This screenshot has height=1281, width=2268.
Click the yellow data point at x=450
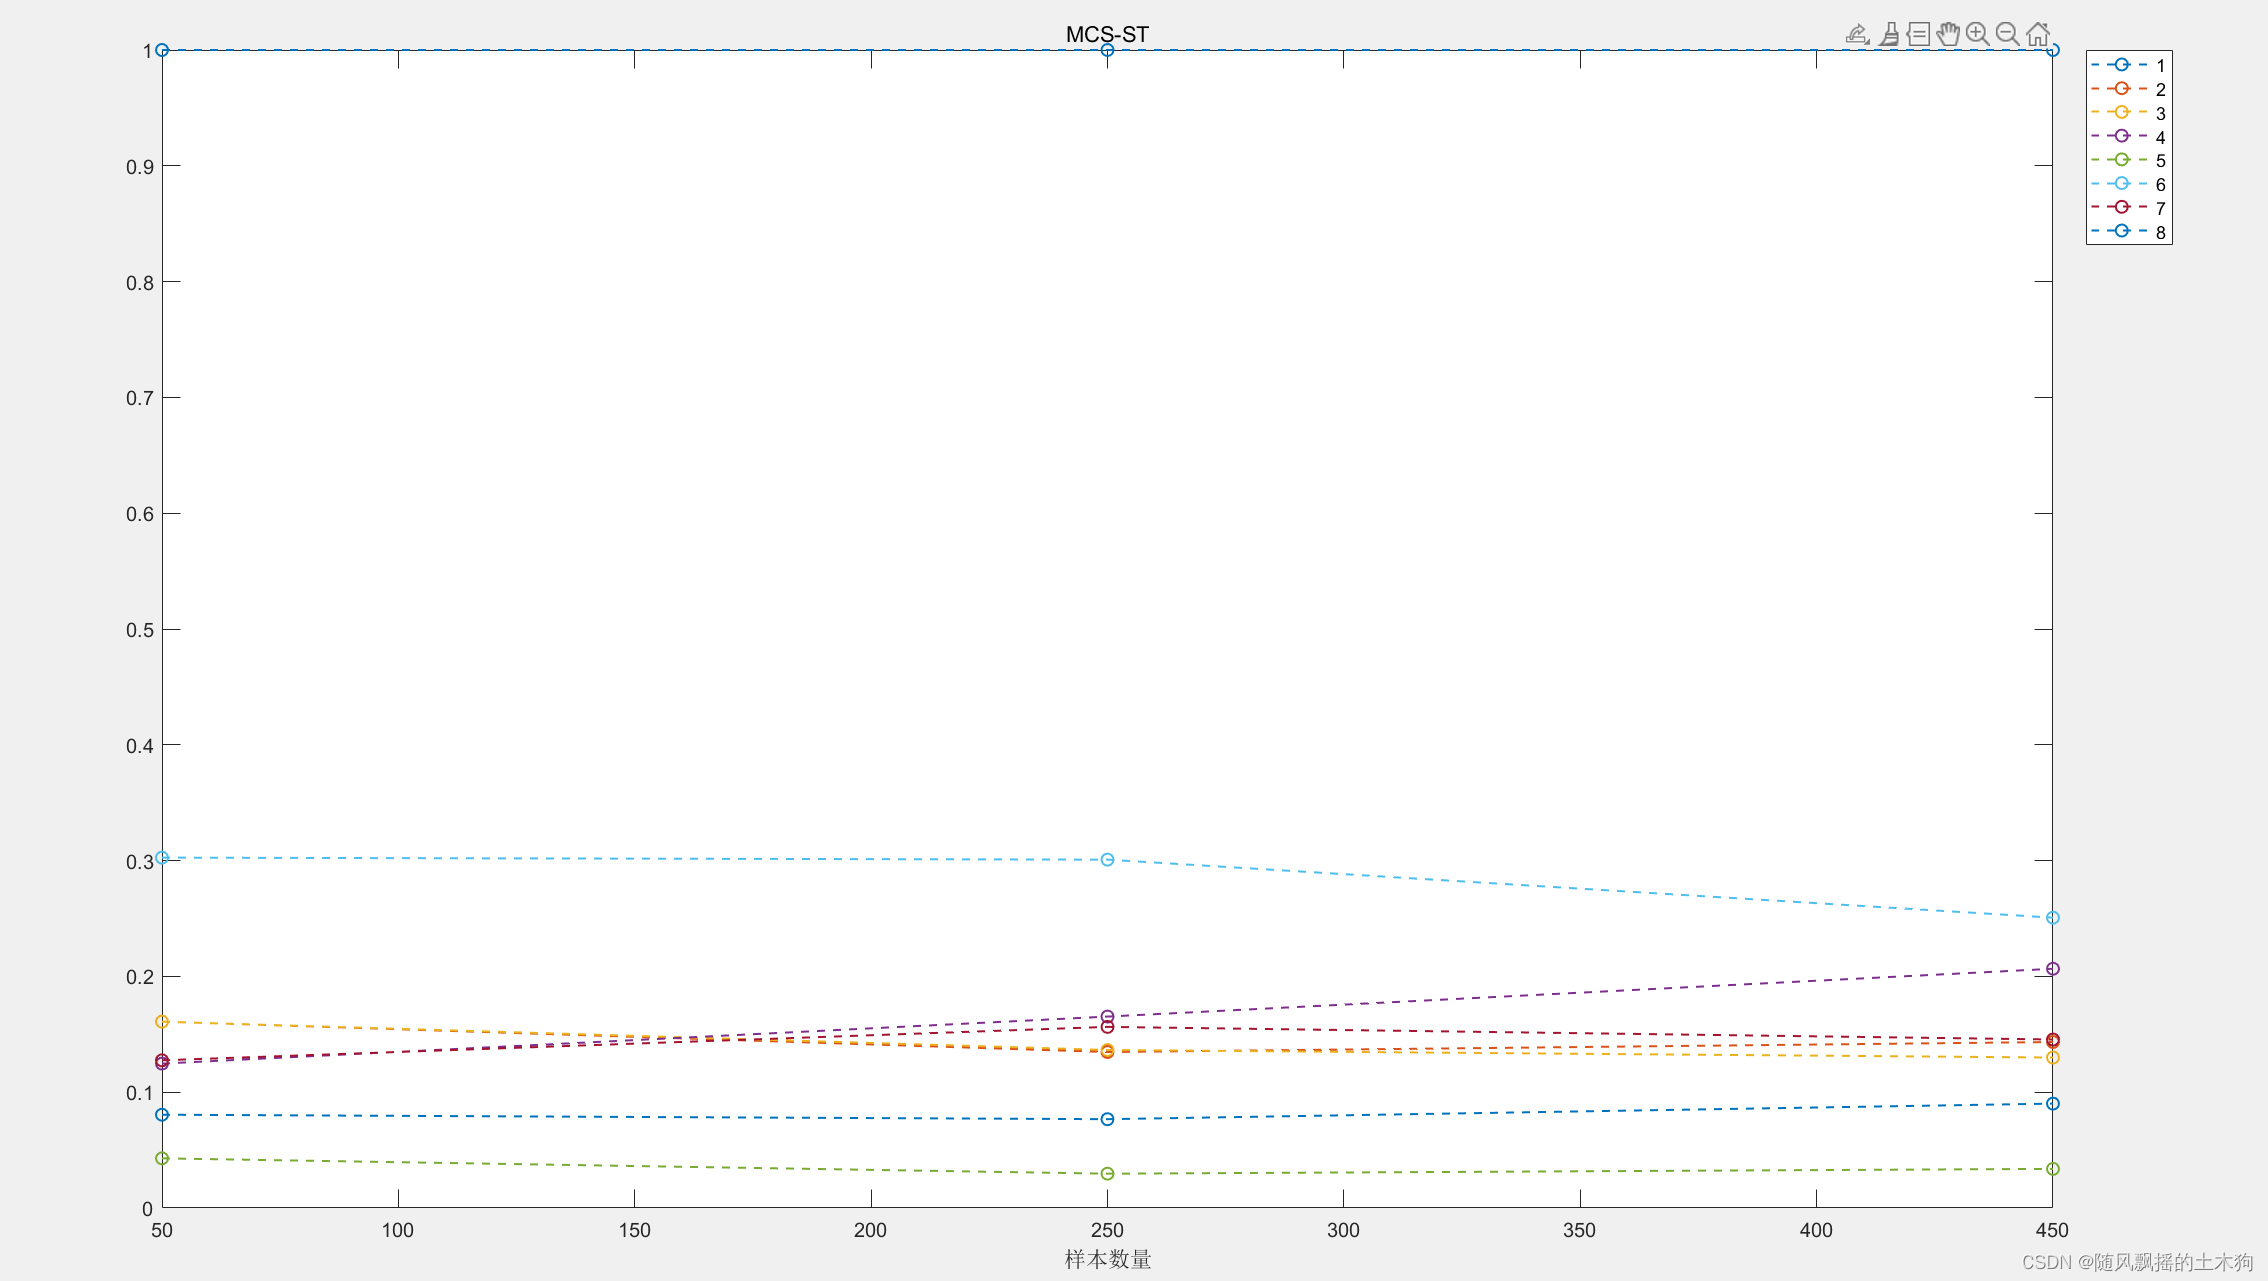point(2052,1058)
